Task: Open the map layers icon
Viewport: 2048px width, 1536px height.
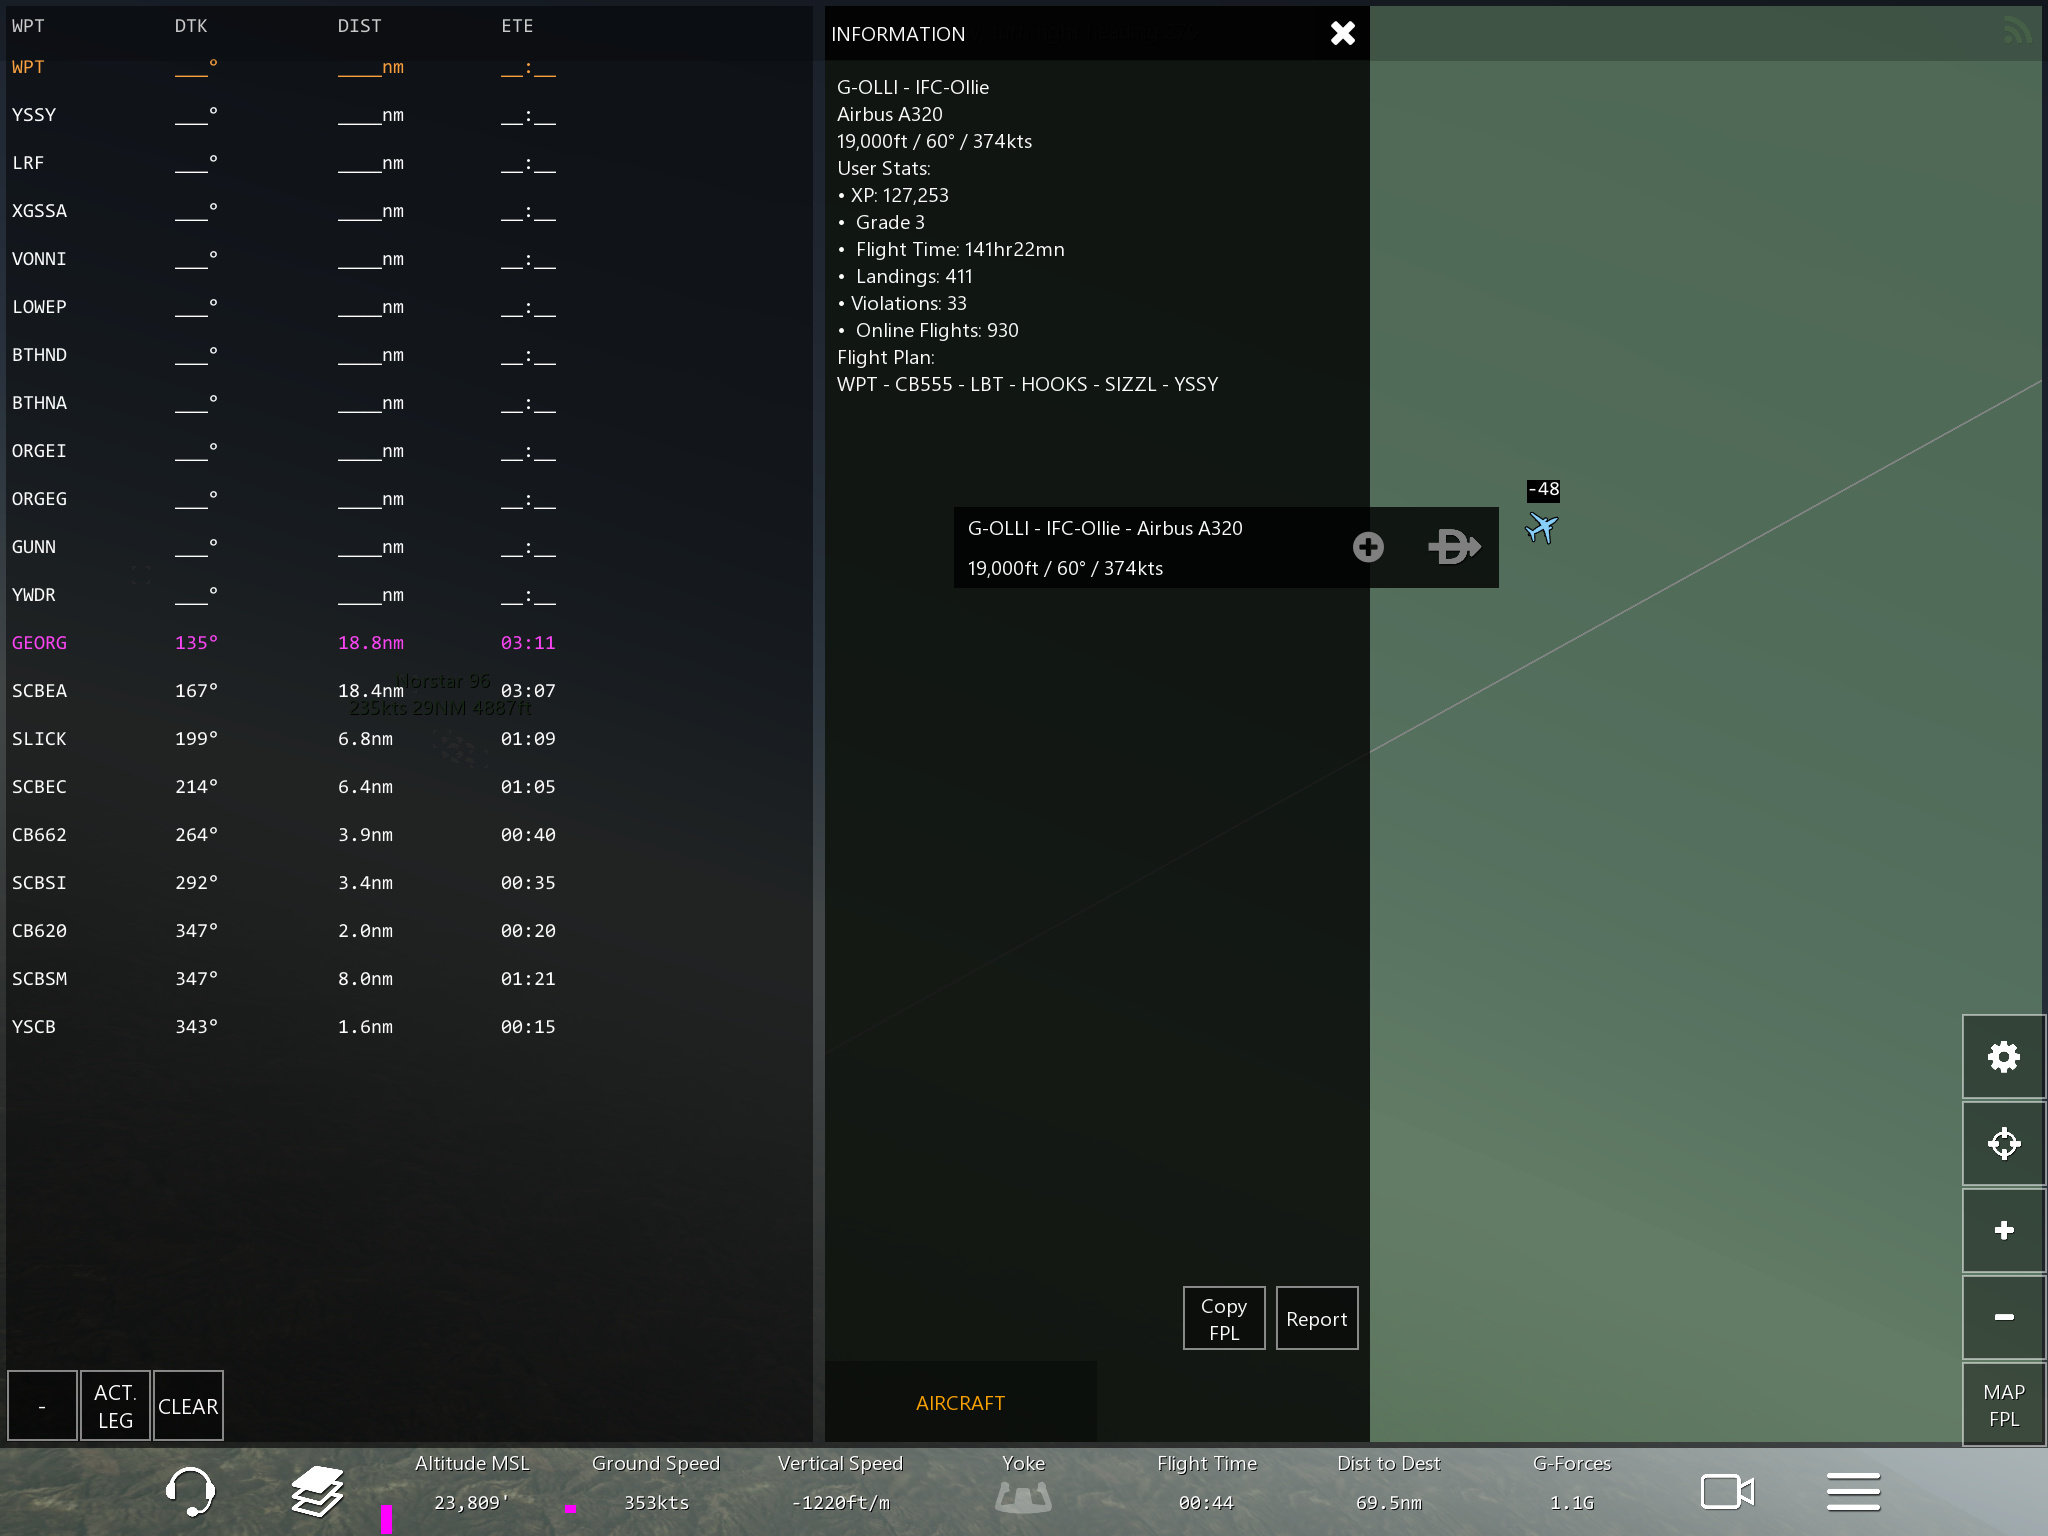Action: (317, 1491)
